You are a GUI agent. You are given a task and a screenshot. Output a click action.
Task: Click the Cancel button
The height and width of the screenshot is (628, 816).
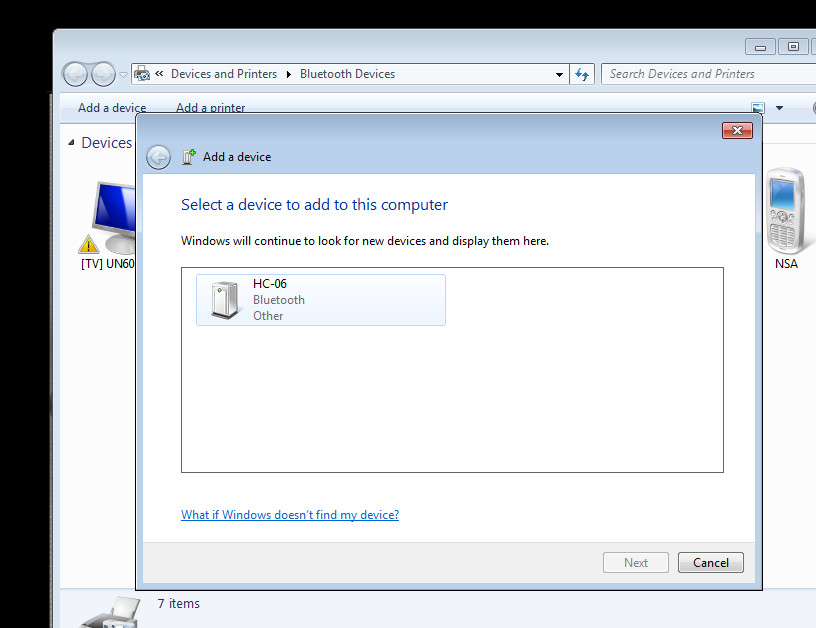click(710, 562)
